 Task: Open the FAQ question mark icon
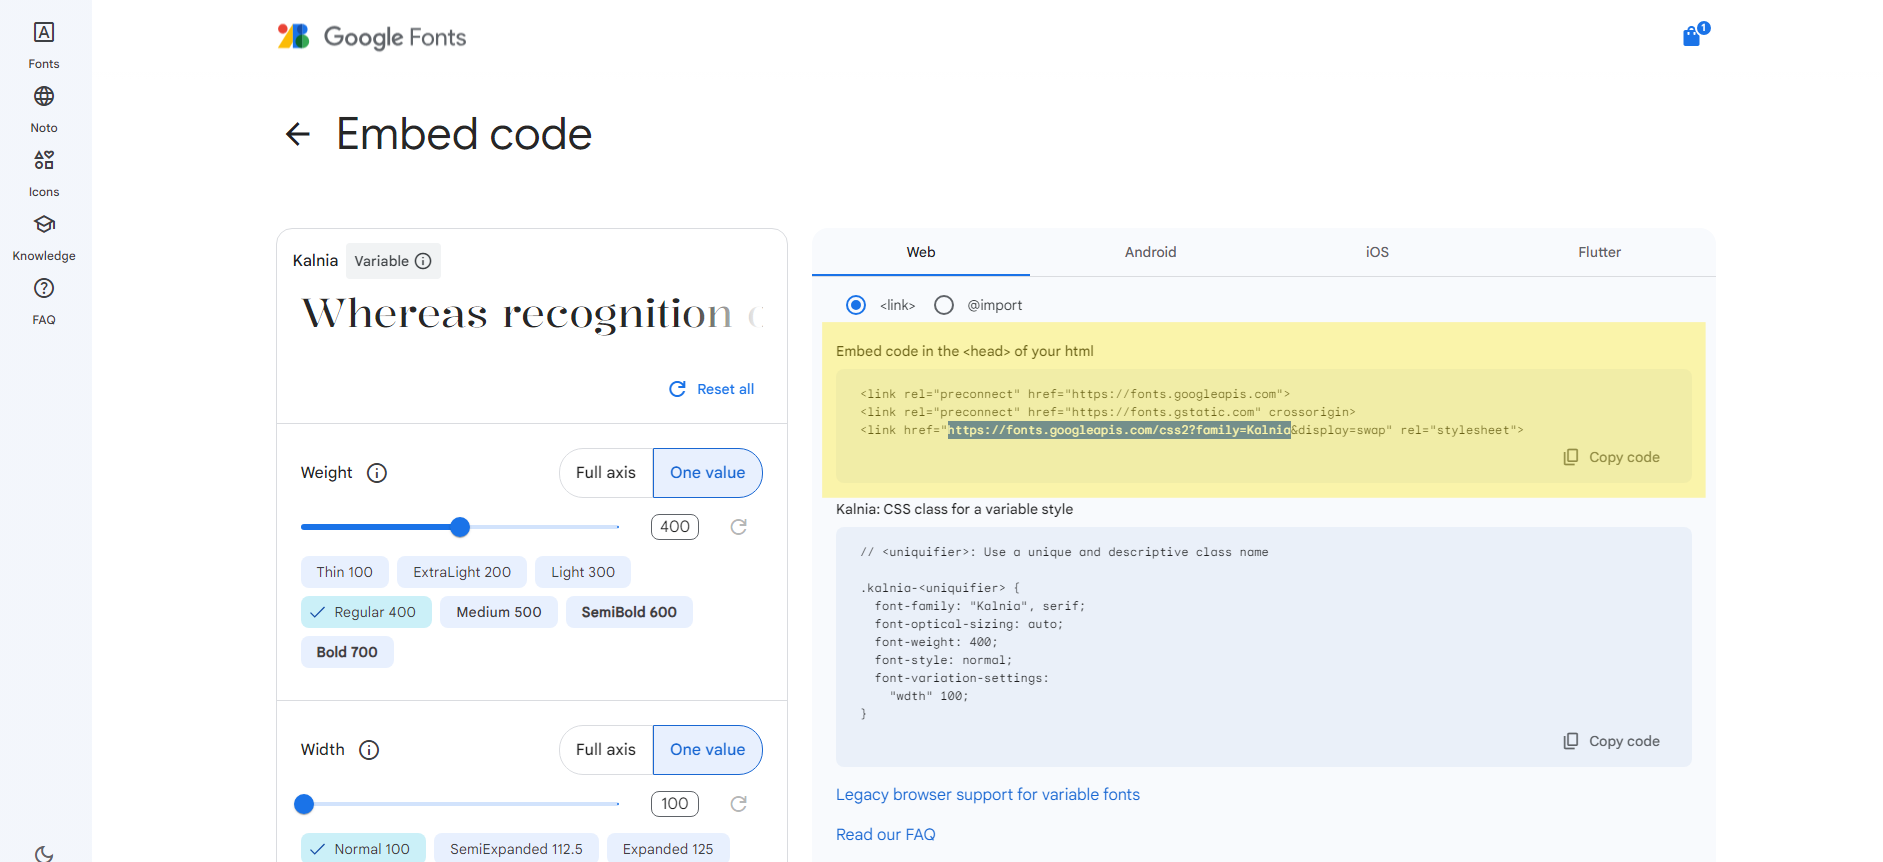(44, 288)
